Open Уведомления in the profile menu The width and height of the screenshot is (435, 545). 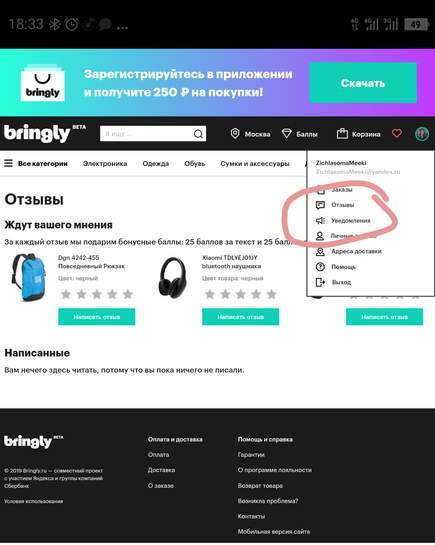(x=350, y=220)
